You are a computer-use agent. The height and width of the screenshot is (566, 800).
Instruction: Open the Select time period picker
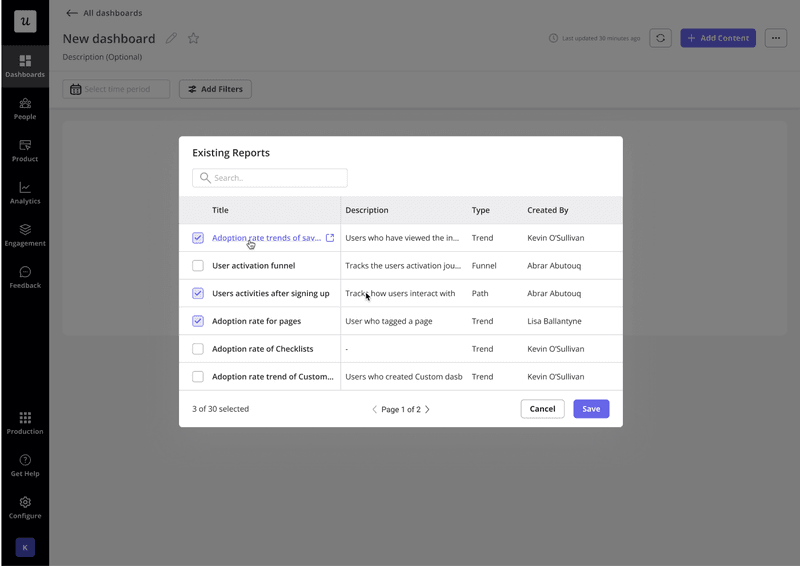116,89
